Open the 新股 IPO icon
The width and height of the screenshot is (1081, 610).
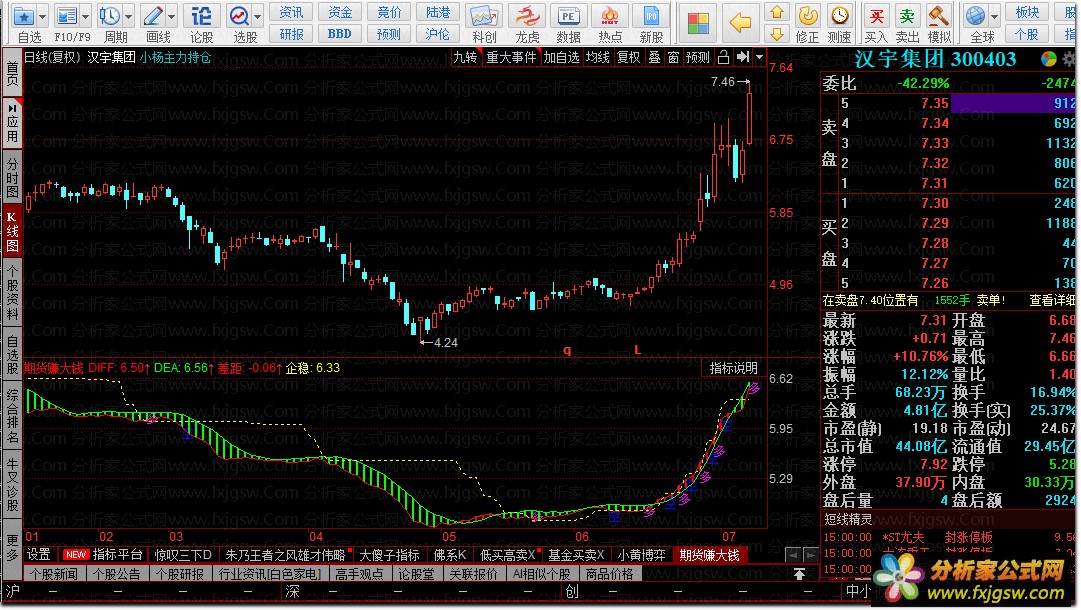[651, 16]
